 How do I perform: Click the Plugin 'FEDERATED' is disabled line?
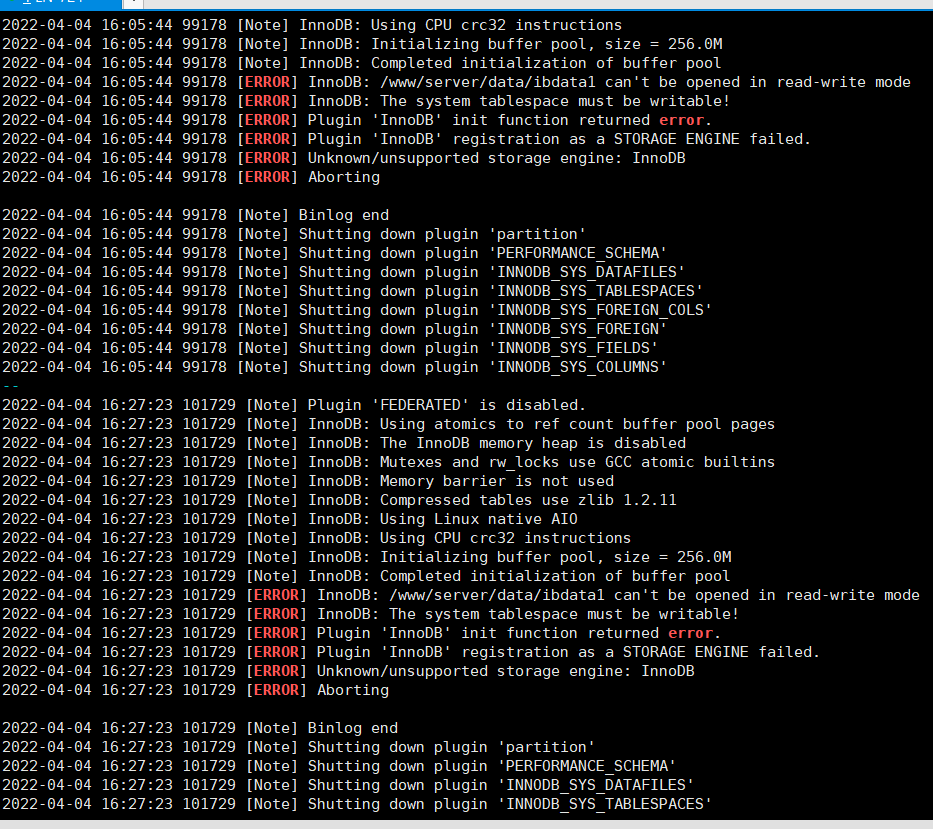click(294, 406)
